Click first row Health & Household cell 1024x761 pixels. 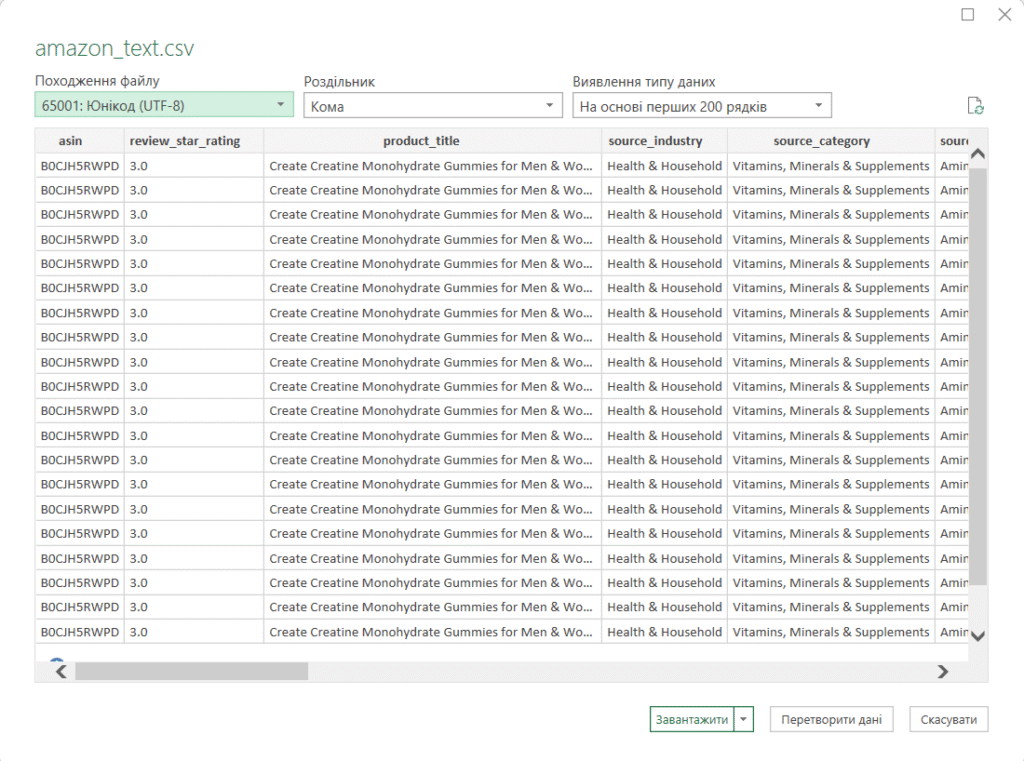(664, 166)
